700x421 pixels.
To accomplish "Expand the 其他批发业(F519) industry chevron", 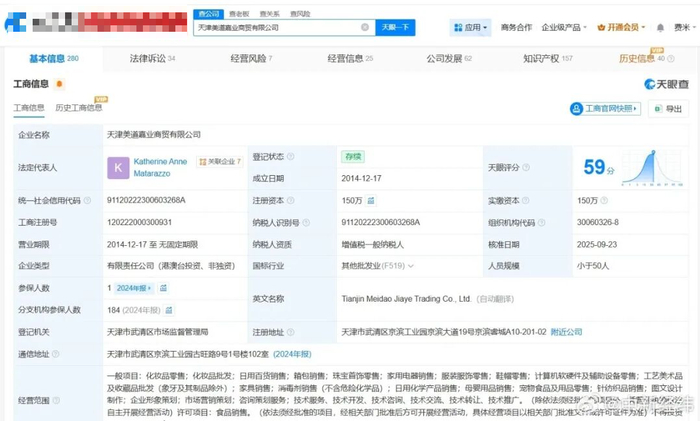I will point(411,266).
